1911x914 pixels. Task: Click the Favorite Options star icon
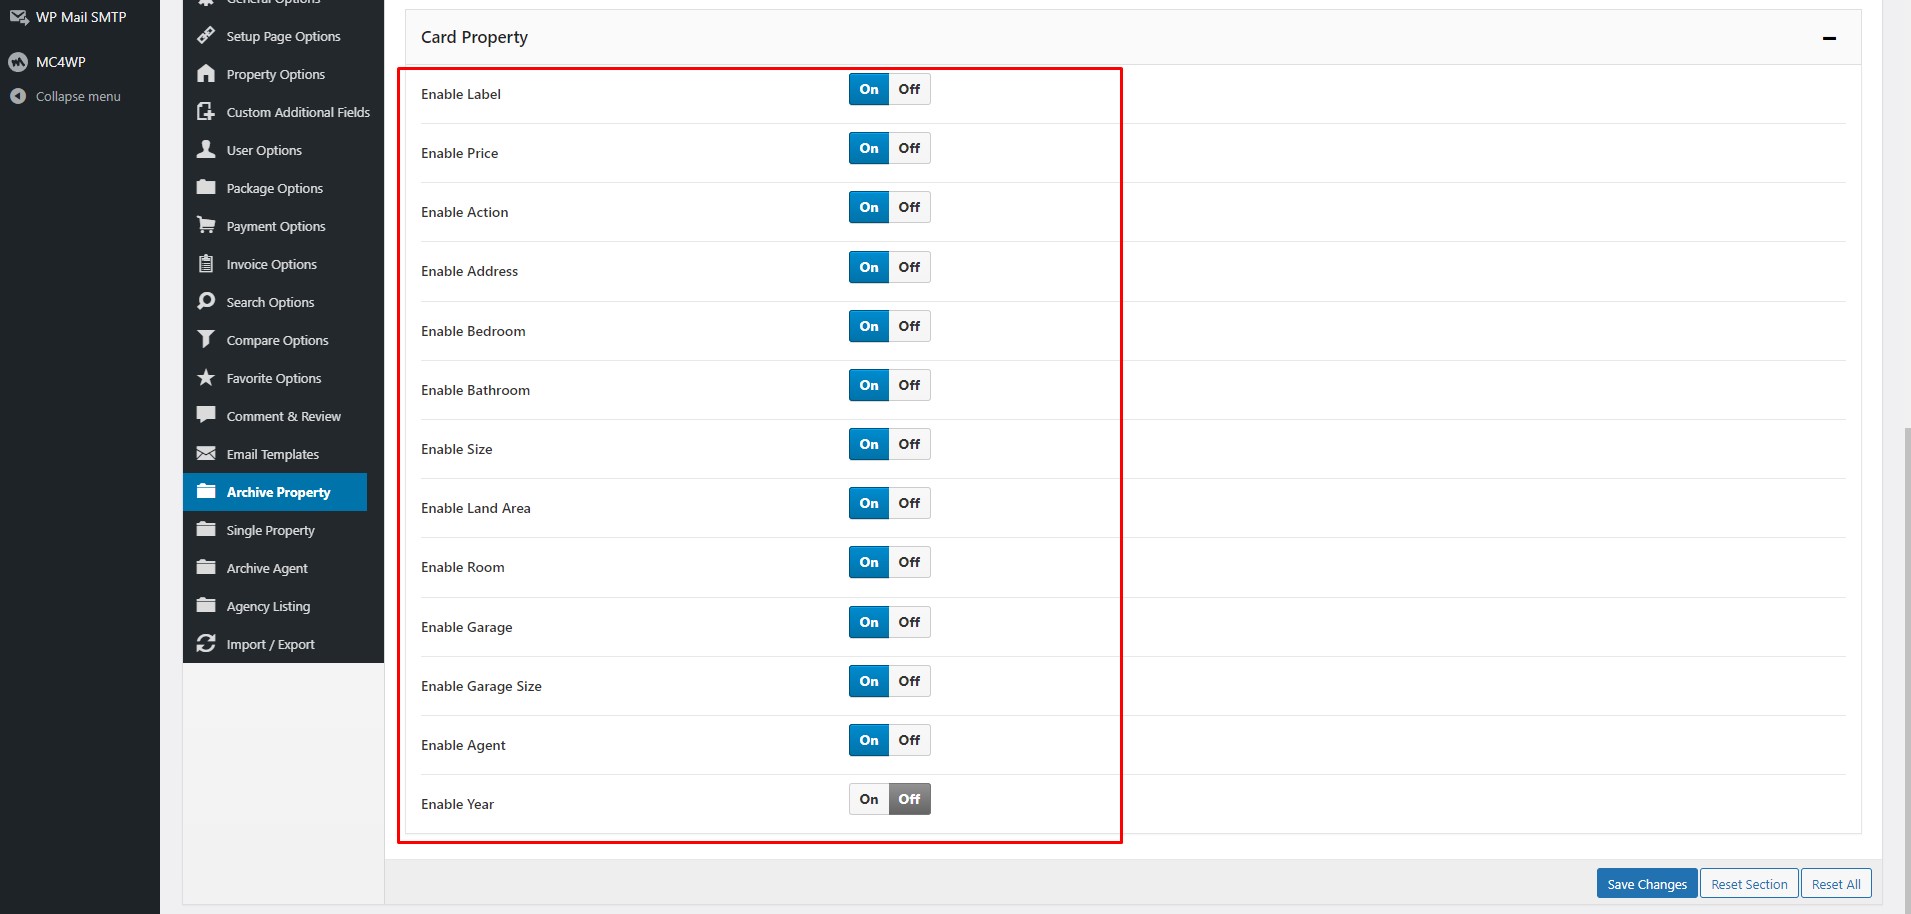pos(206,378)
